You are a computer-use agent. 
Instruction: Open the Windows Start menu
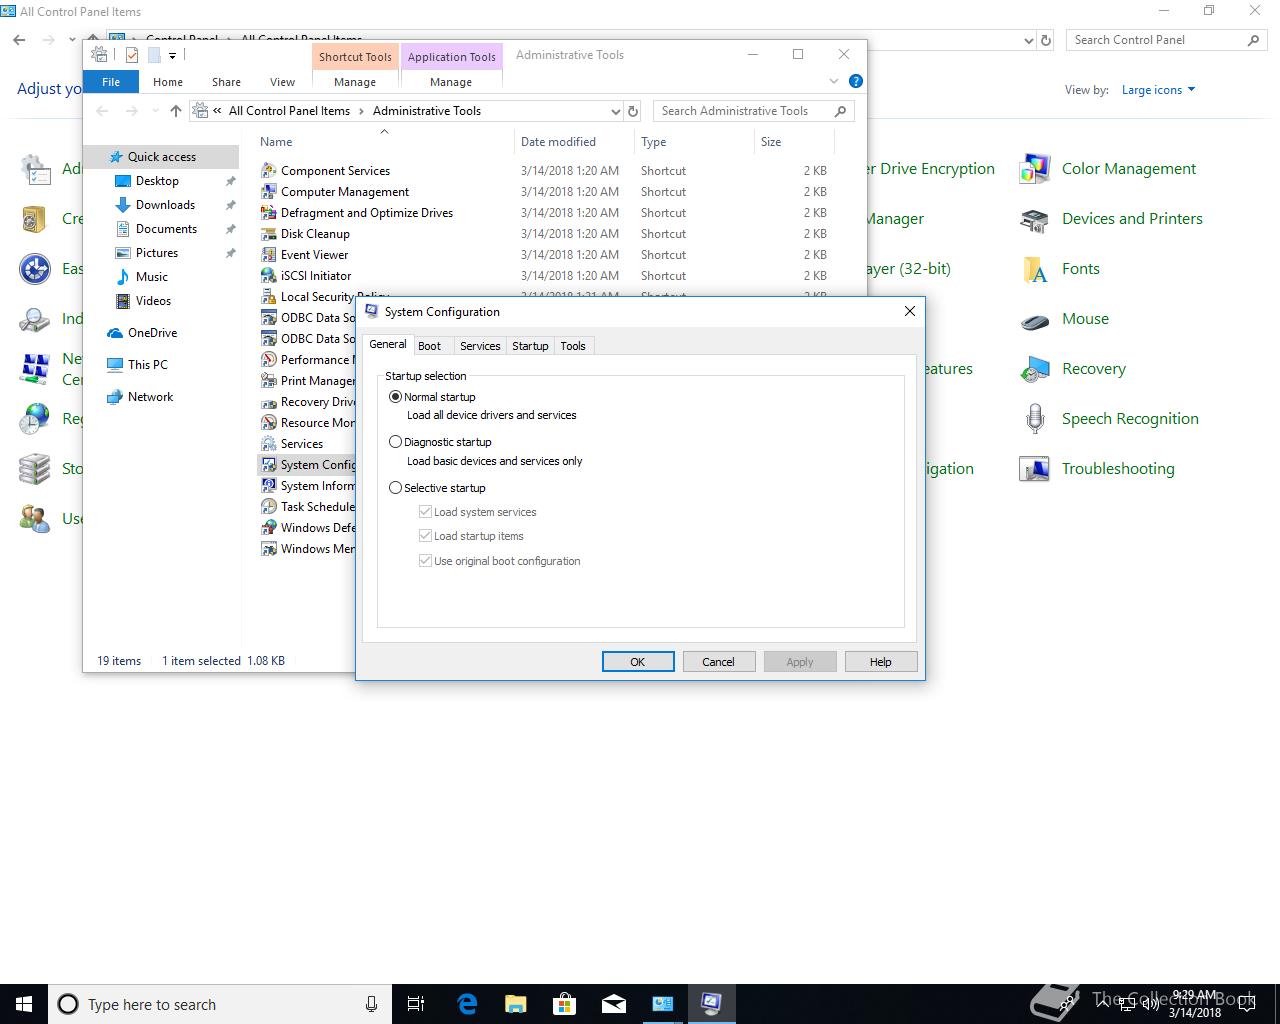[x=24, y=1004]
